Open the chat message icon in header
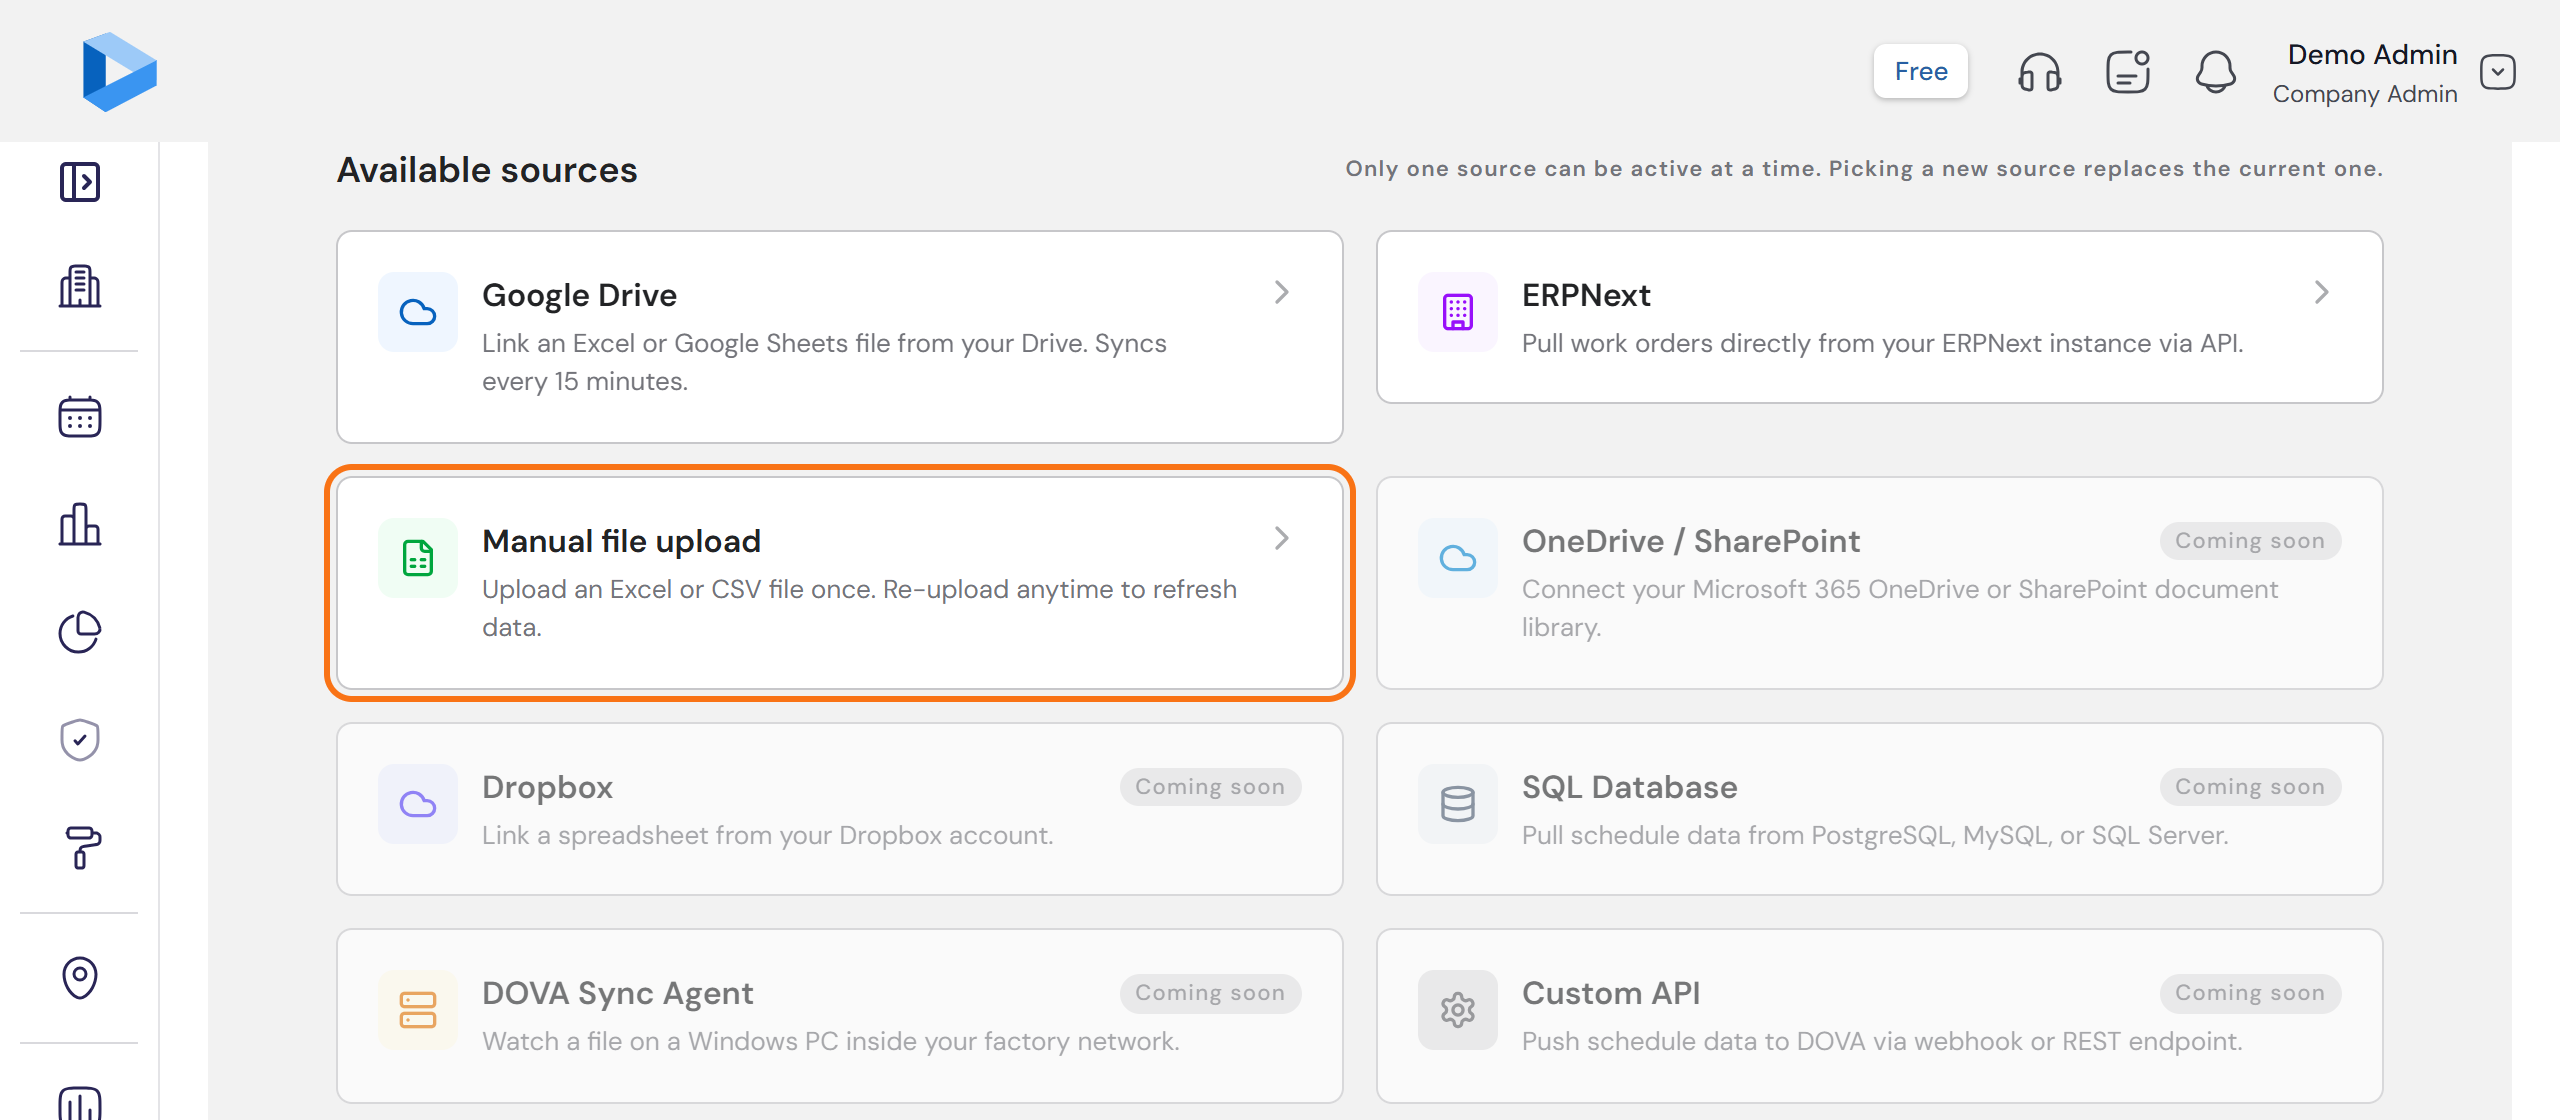Viewport: 2560px width, 1120px height. [2128, 72]
